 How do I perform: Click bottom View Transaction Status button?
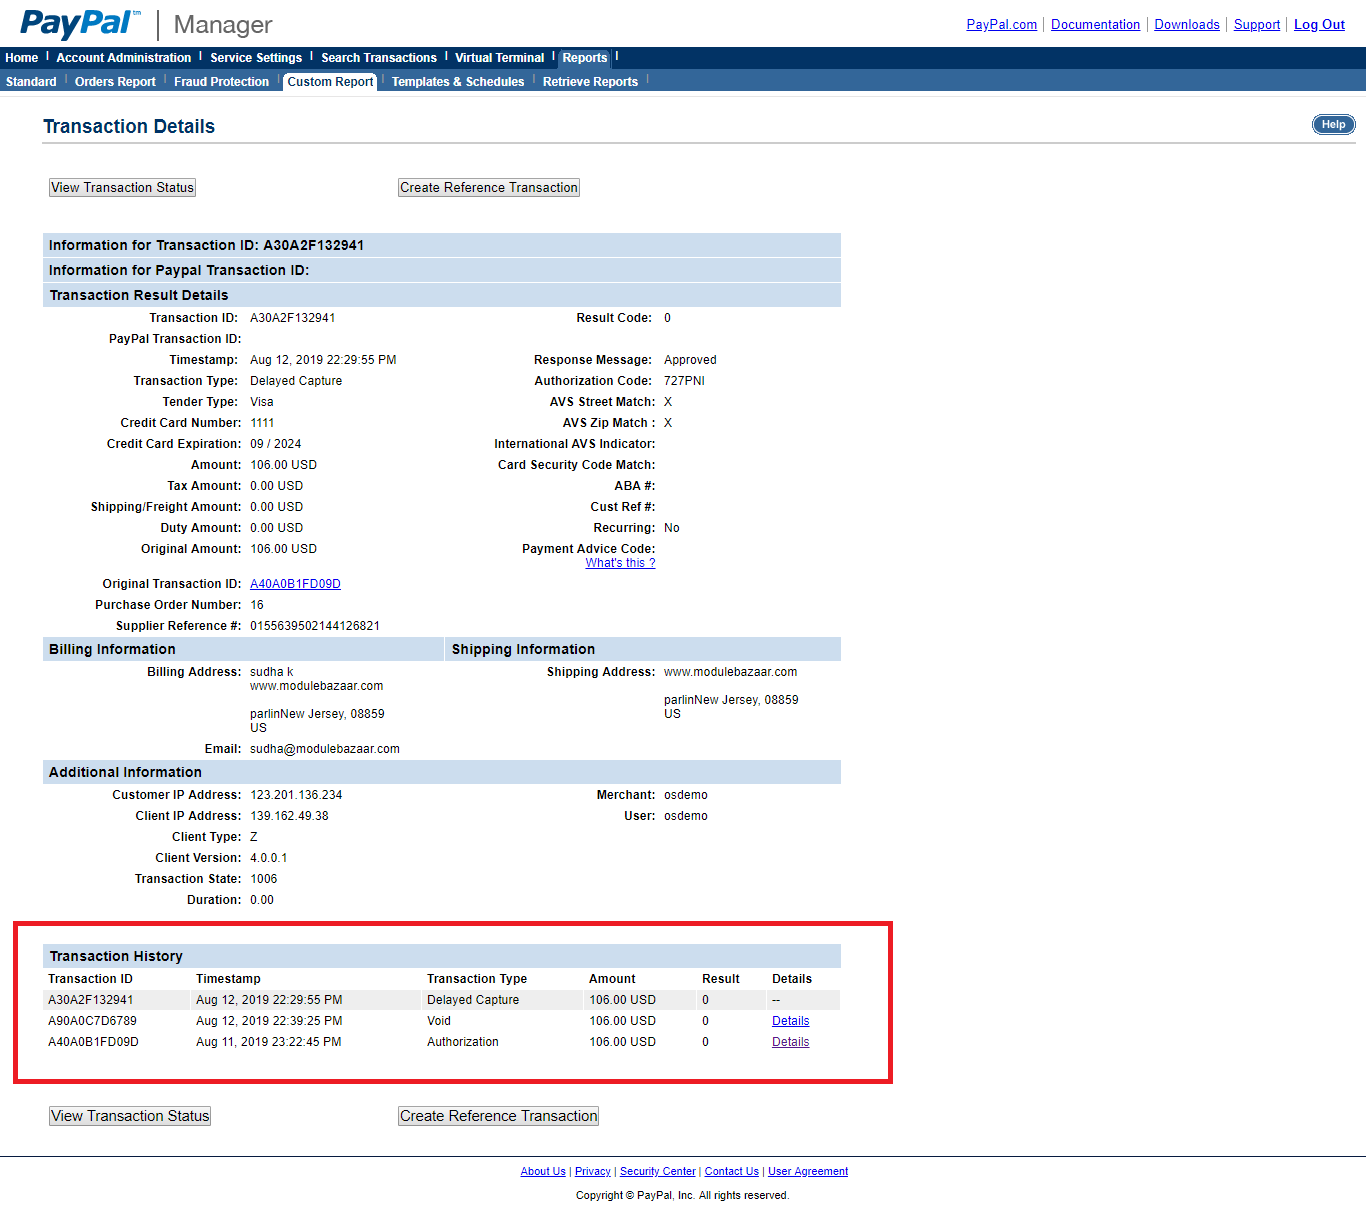[130, 1116]
